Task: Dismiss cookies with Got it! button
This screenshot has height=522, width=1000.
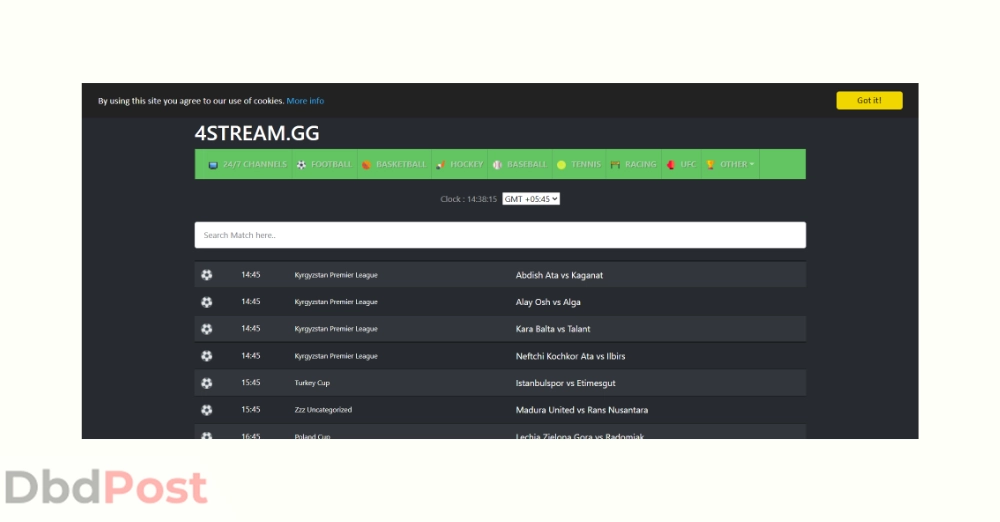Action: 869,100
